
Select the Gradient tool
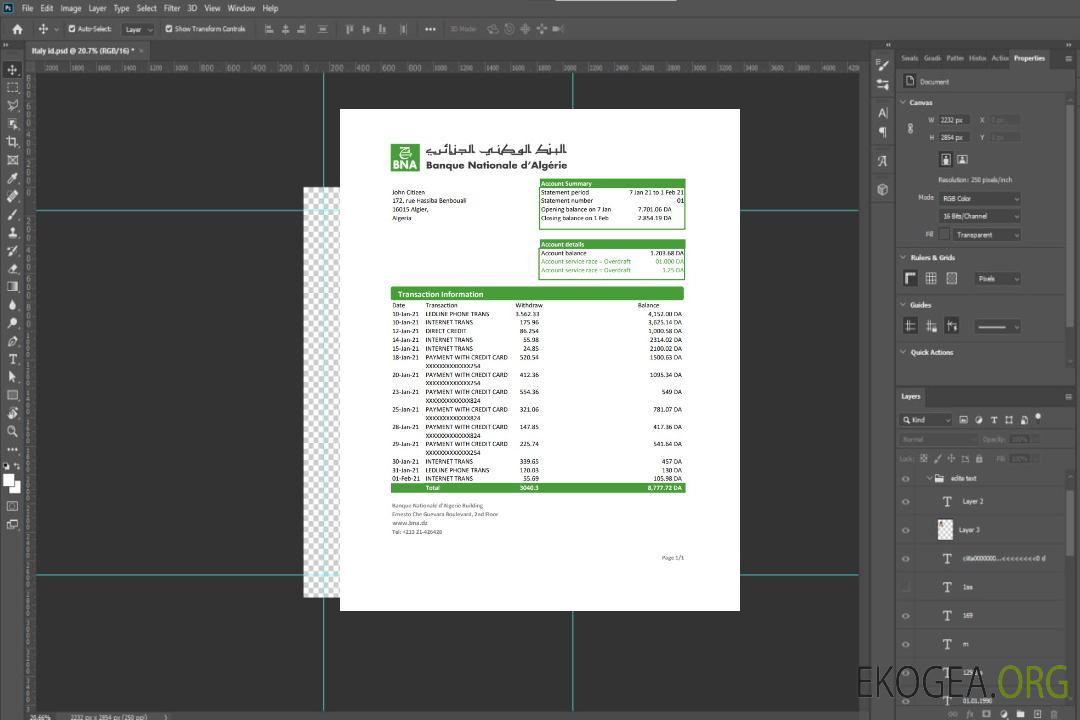12,287
